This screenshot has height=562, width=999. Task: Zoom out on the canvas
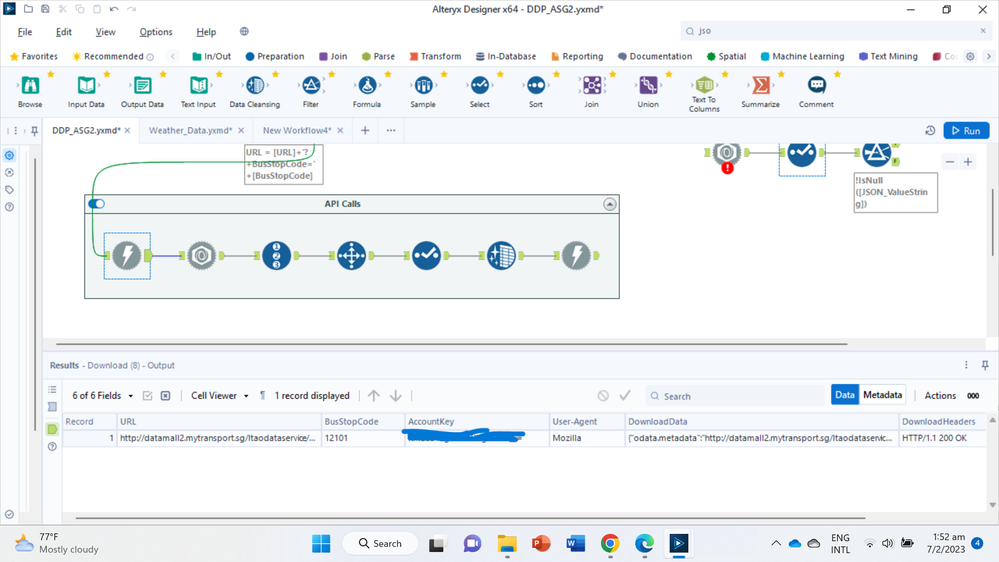(x=950, y=162)
